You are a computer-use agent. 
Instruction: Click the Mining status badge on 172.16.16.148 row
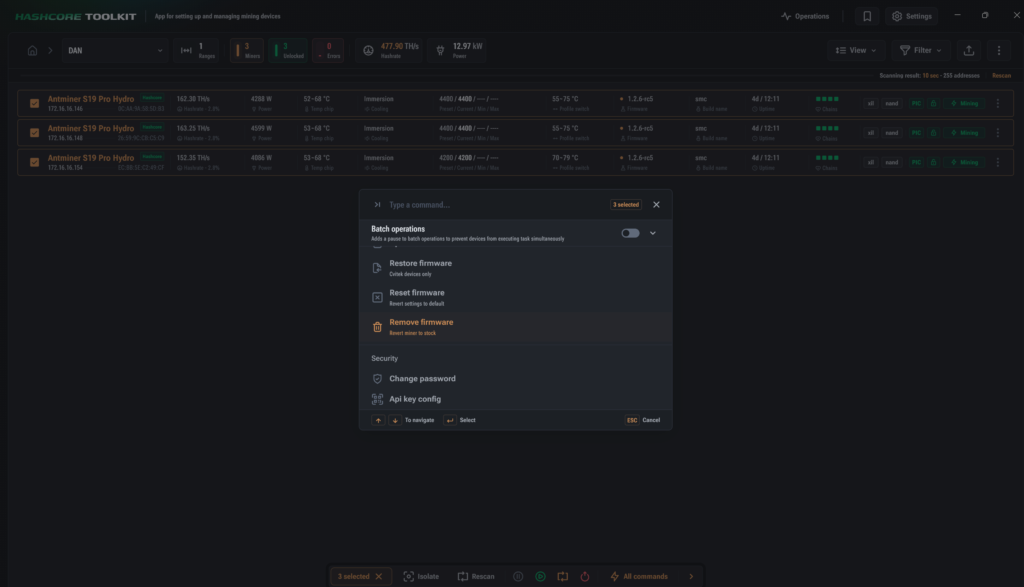(964, 133)
